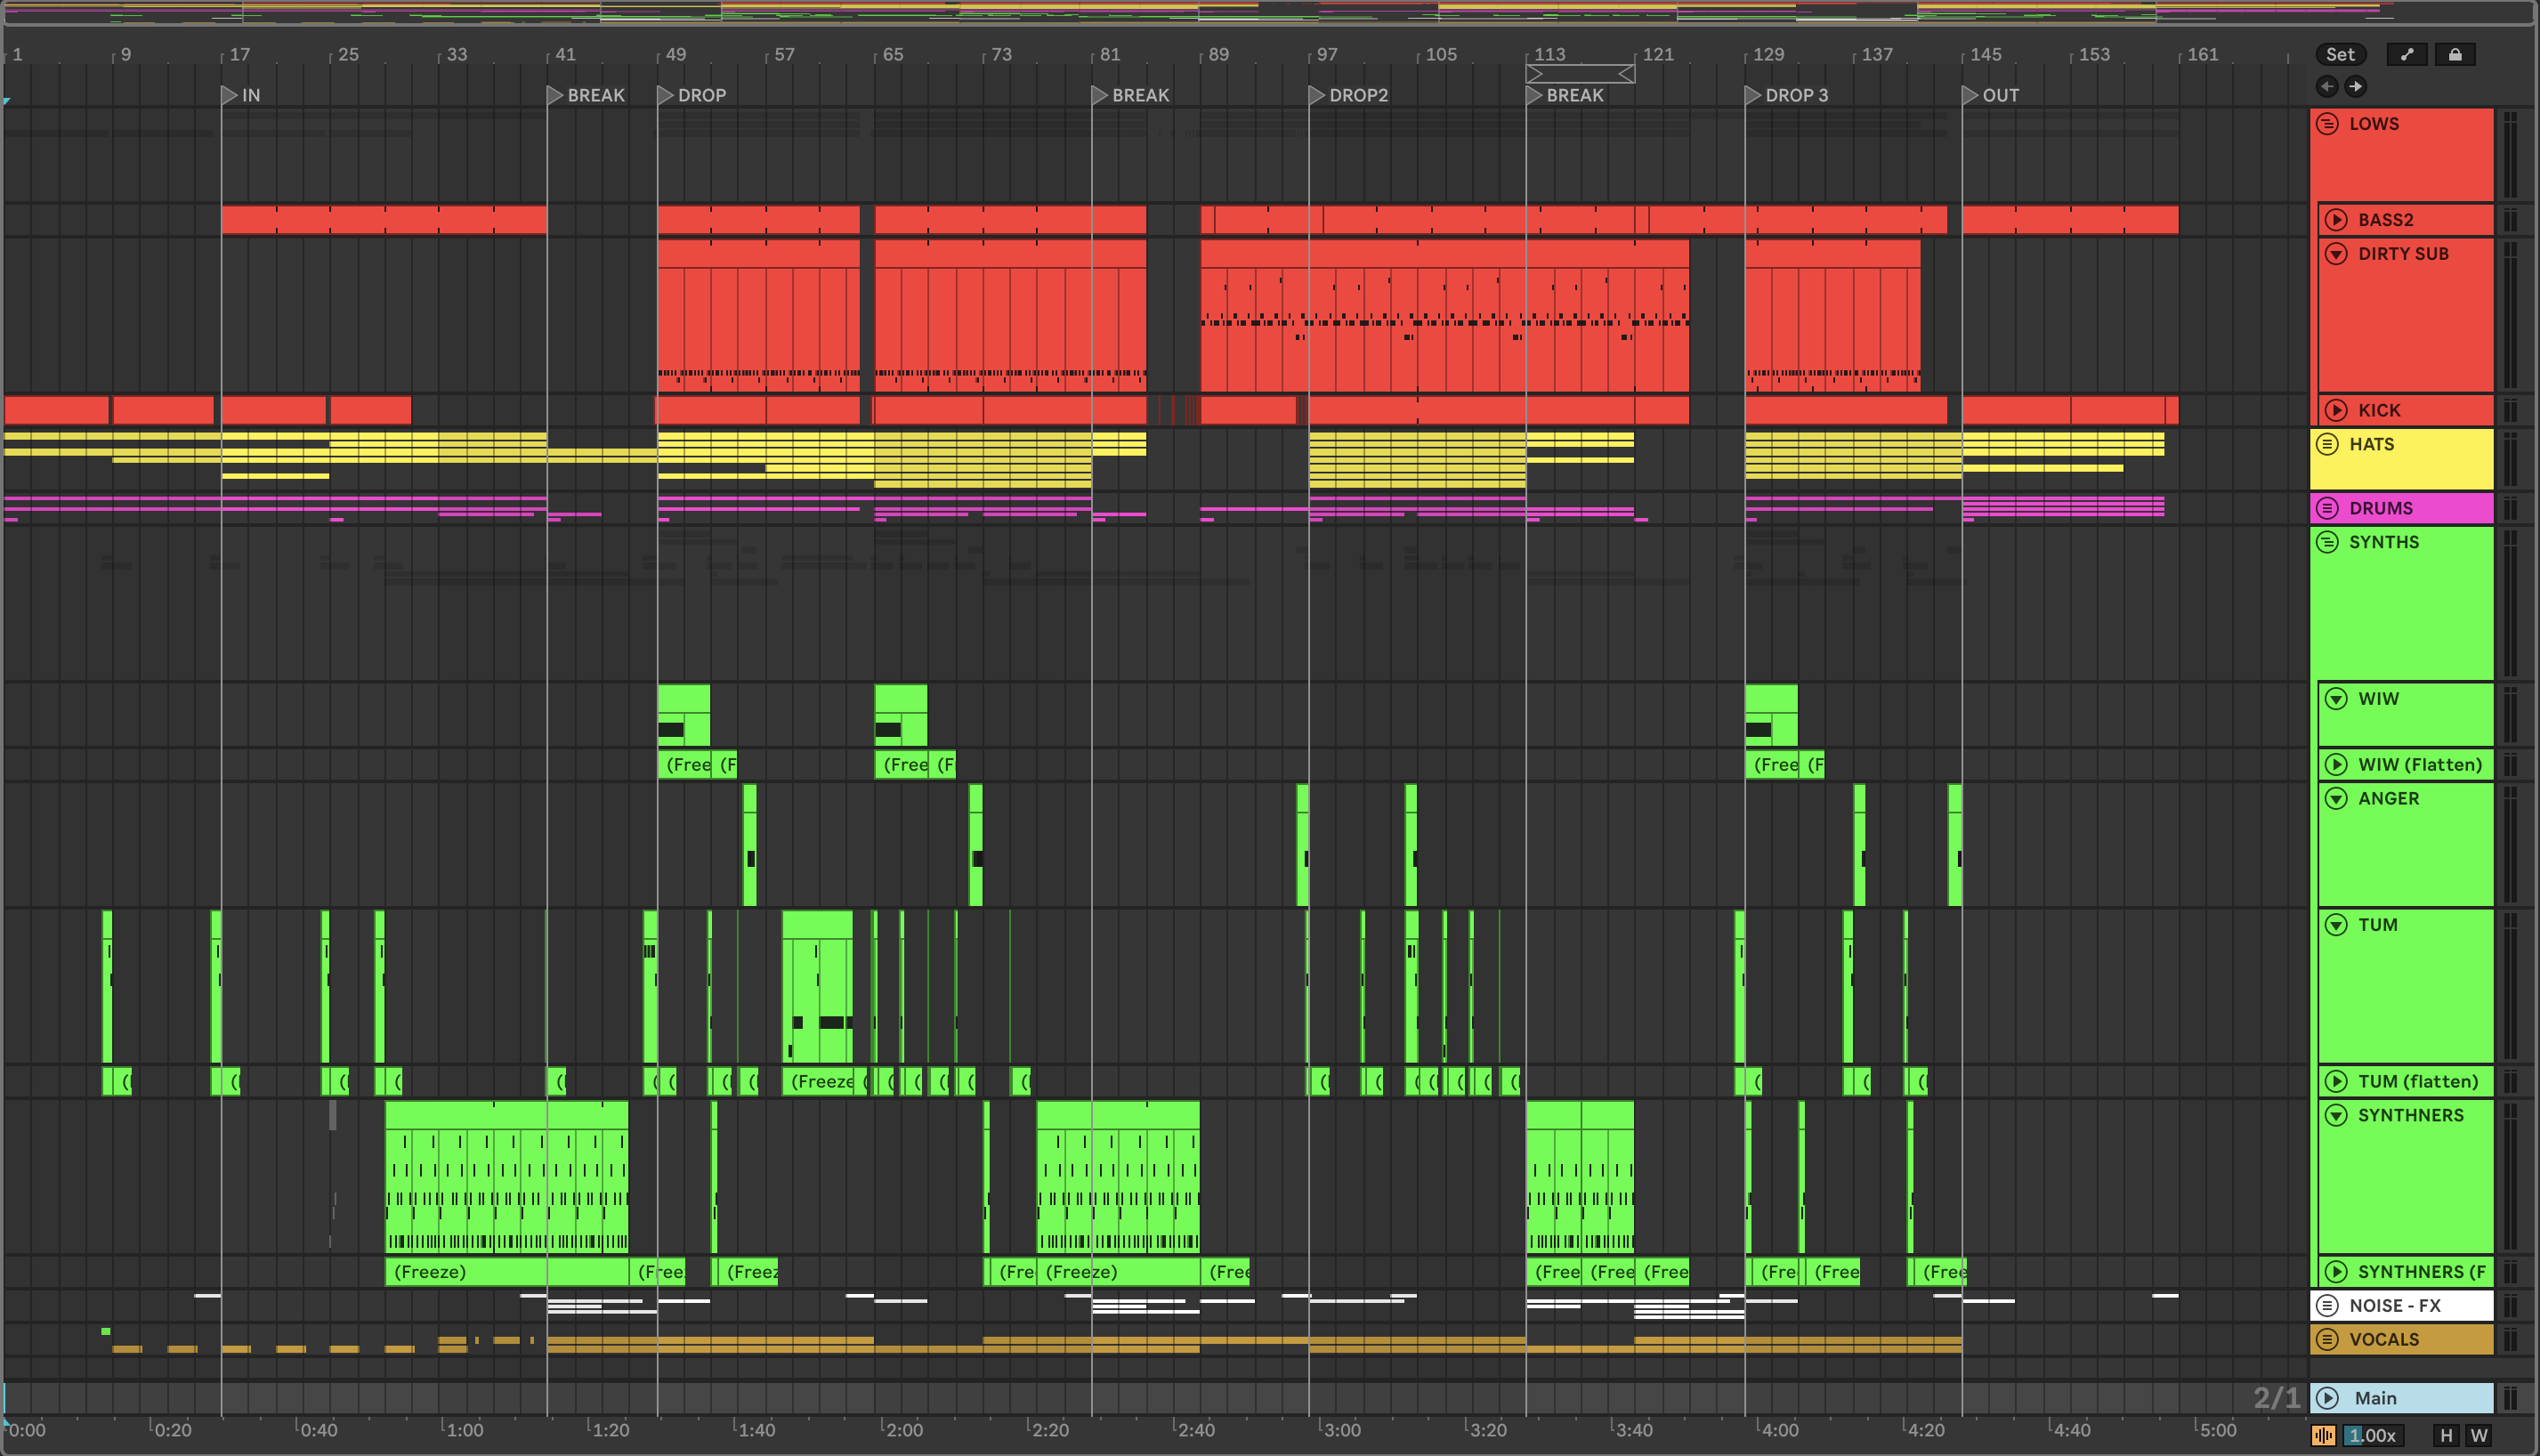The height and width of the screenshot is (1456, 2540).
Task: Toggle Automation Mode button
Action: [x=2407, y=55]
